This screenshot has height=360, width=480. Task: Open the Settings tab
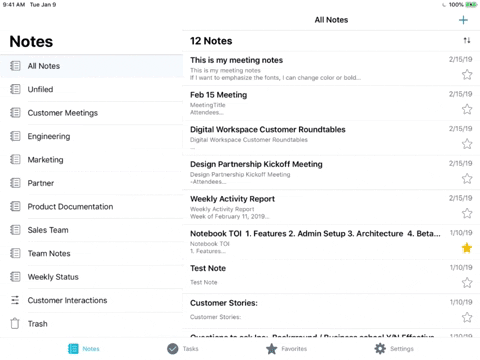click(x=394, y=349)
